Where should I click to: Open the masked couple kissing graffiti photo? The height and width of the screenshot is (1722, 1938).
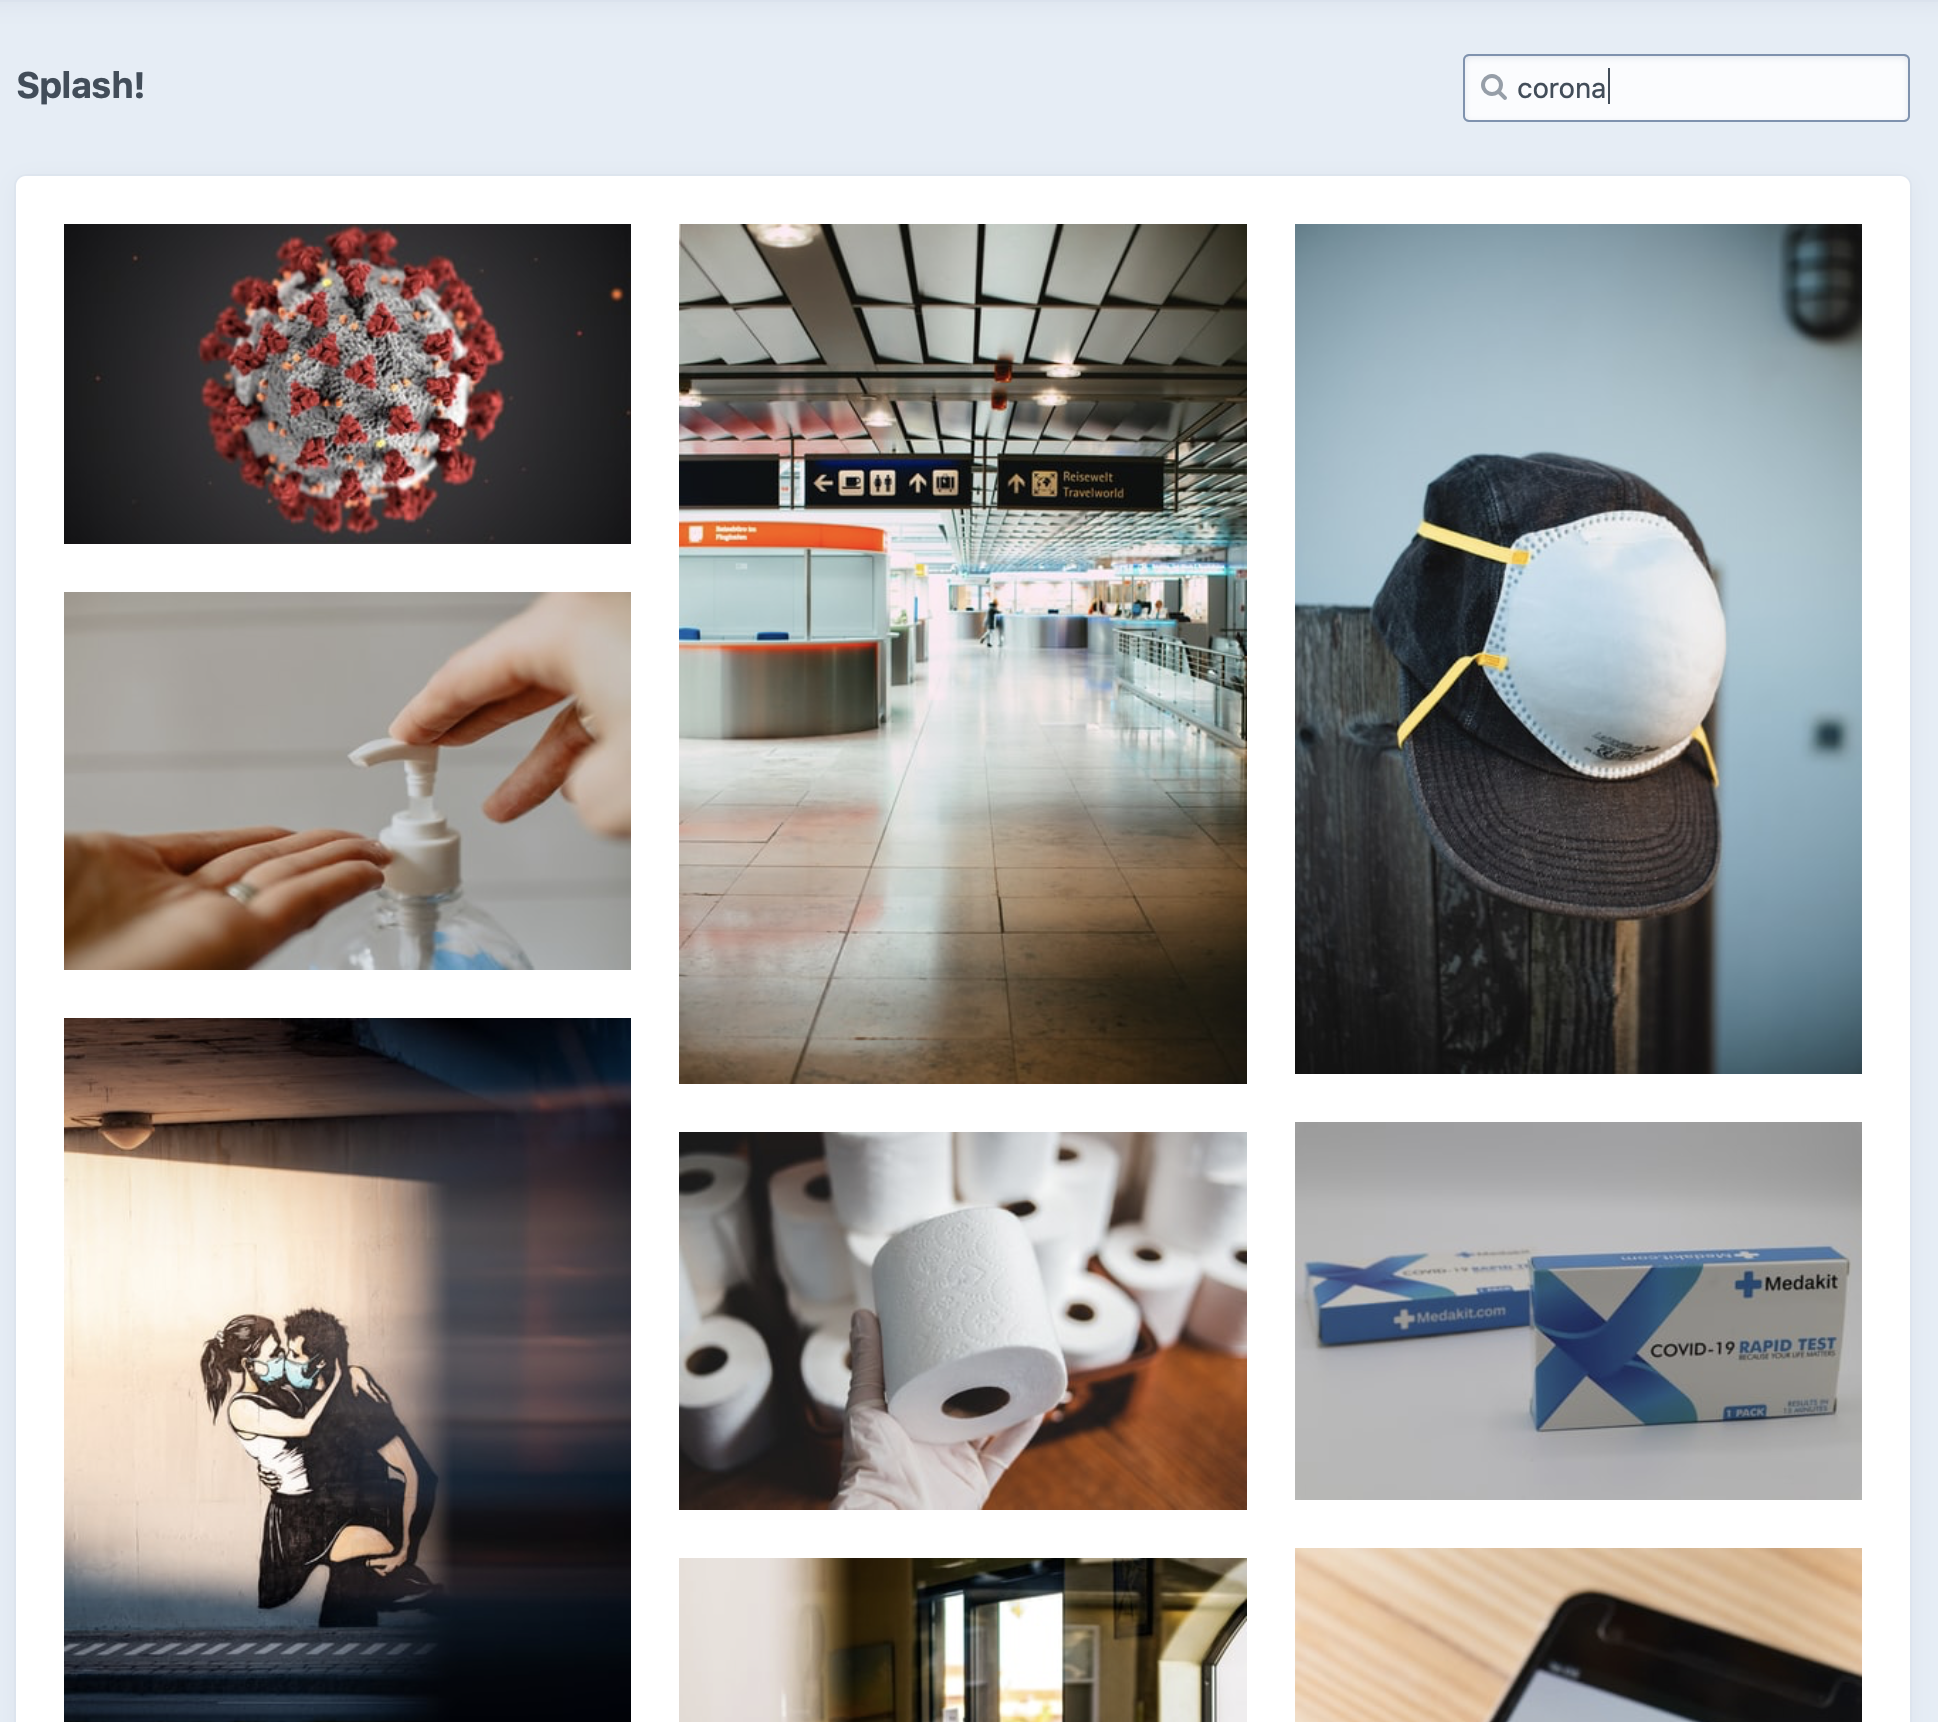pyautogui.click(x=347, y=1370)
